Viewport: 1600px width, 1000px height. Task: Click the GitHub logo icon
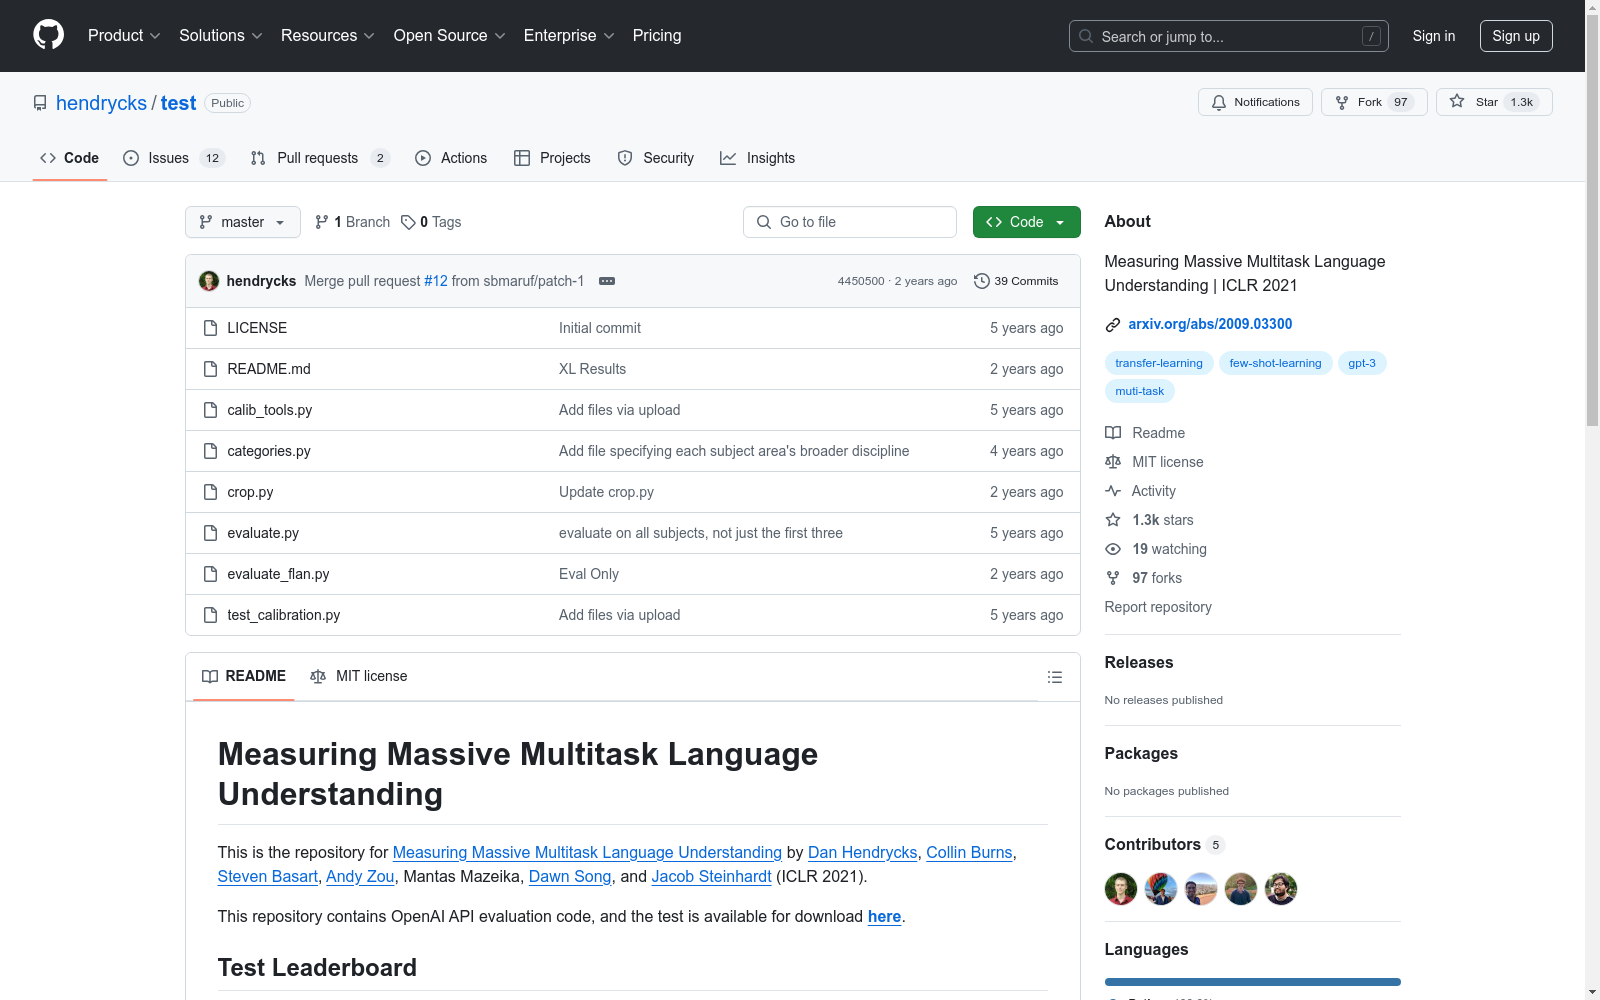[x=48, y=35]
